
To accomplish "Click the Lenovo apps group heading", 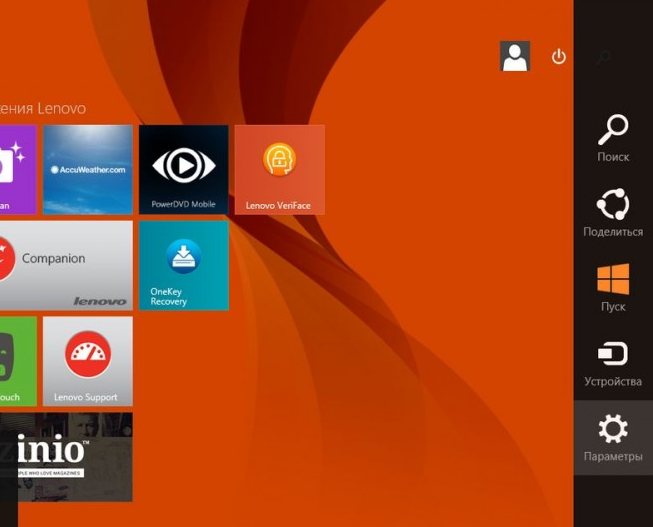I will pyautogui.click(x=43, y=108).
